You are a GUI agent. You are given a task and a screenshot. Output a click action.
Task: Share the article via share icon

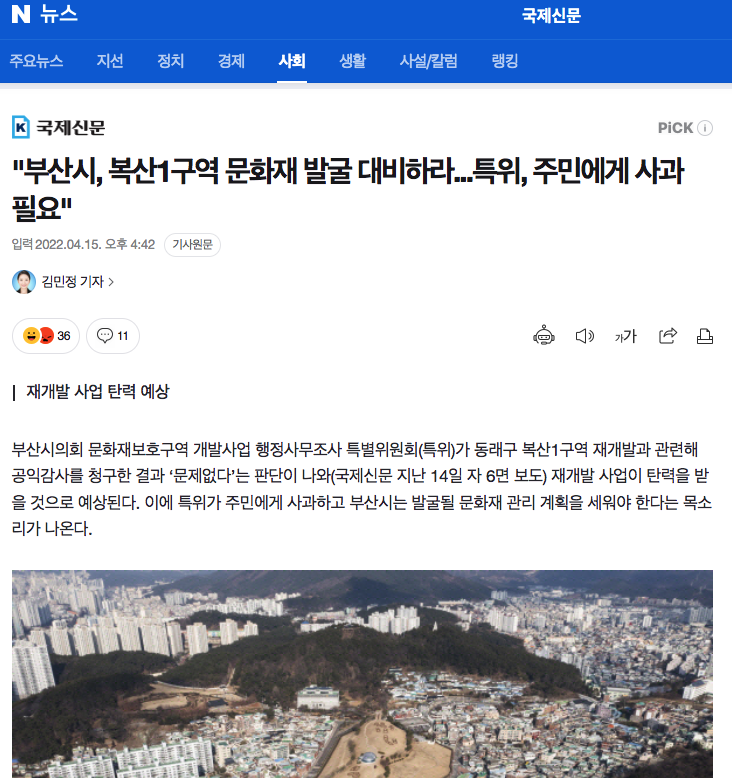point(667,336)
